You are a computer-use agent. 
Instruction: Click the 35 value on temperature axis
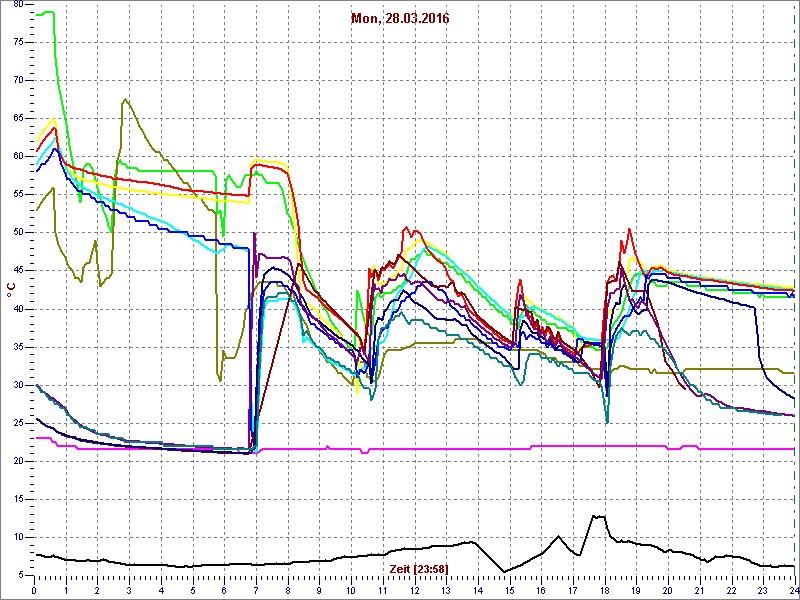point(18,347)
